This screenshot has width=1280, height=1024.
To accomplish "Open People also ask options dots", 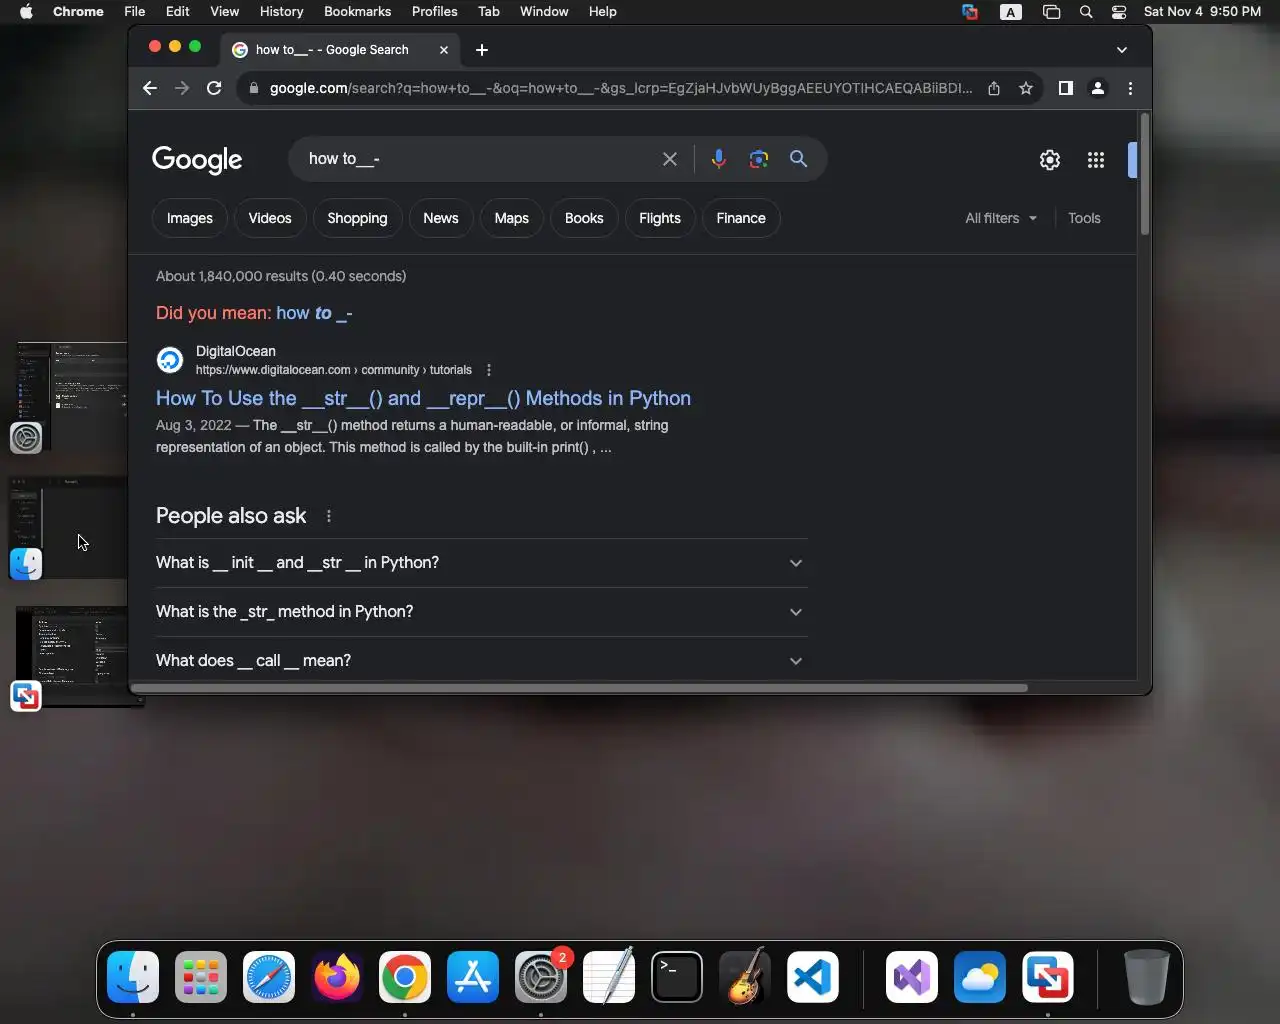I will [329, 516].
